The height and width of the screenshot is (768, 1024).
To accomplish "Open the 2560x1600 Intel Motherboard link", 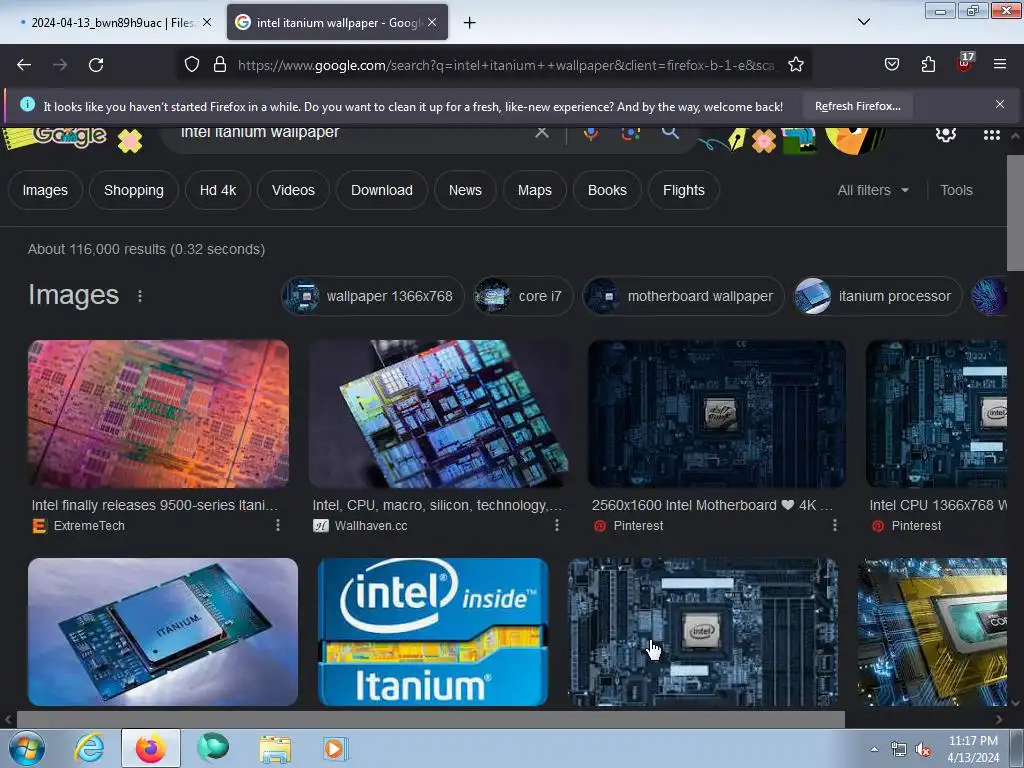I will pos(712,505).
